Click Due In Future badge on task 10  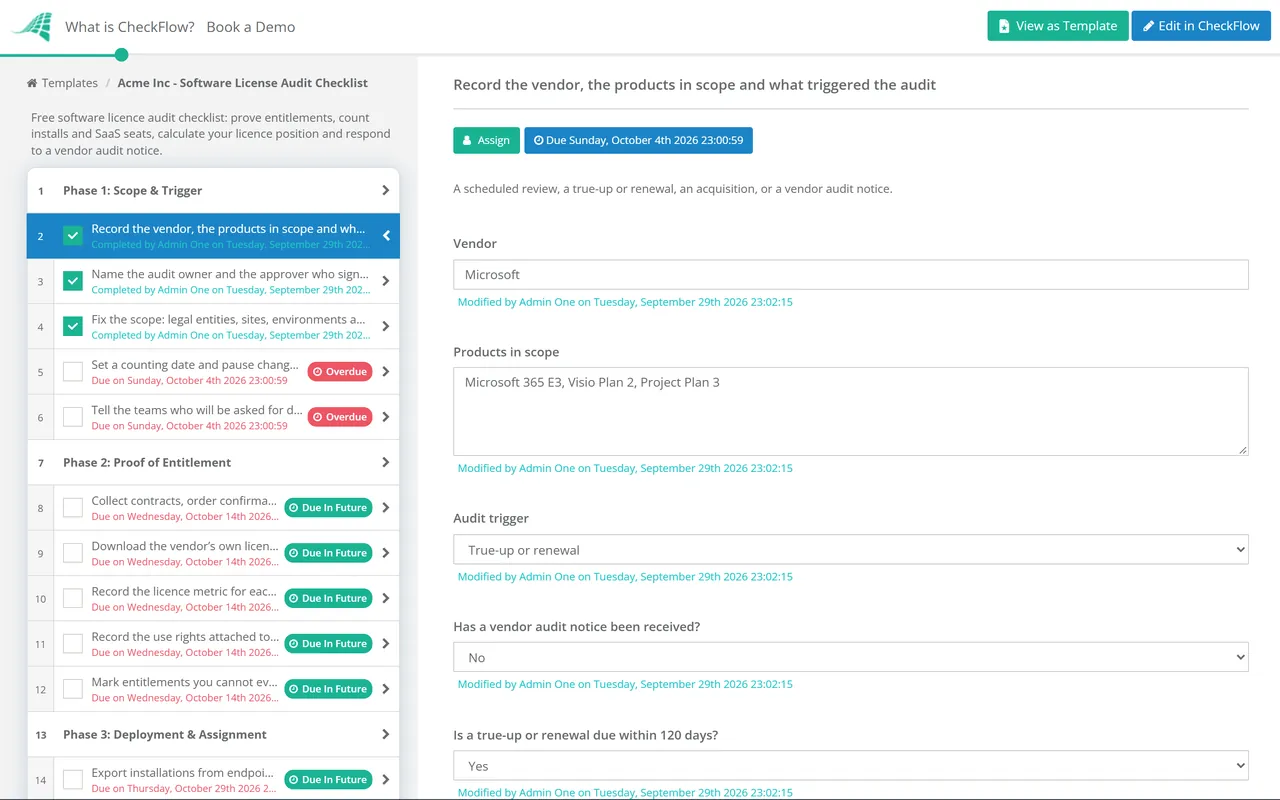[x=328, y=598]
